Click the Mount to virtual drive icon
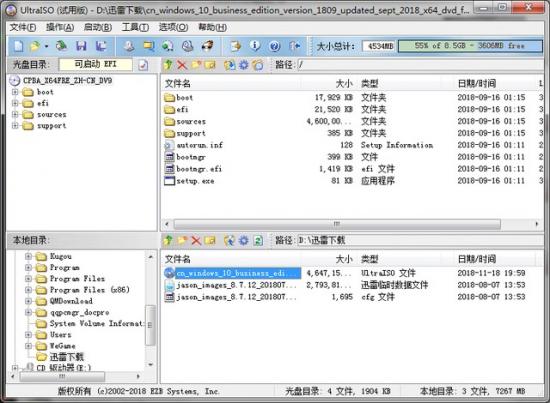Image resolution: width=550 pixels, height=403 pixels. (188, 46)
